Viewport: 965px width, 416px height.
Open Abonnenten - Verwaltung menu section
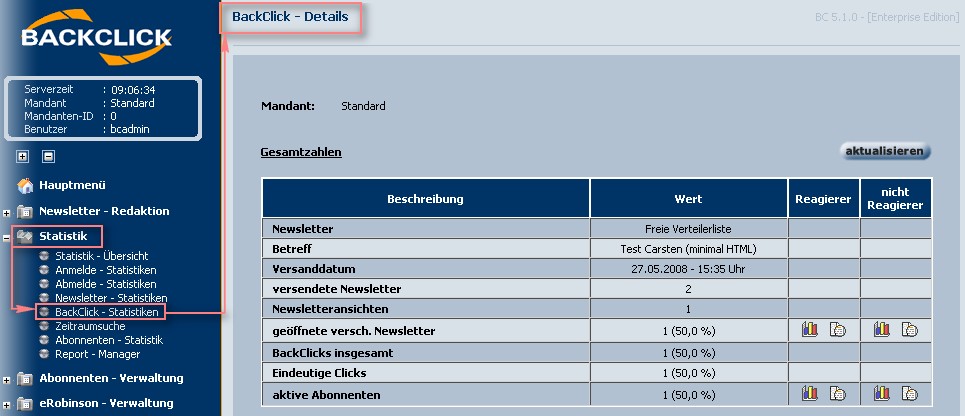(111, 378)
